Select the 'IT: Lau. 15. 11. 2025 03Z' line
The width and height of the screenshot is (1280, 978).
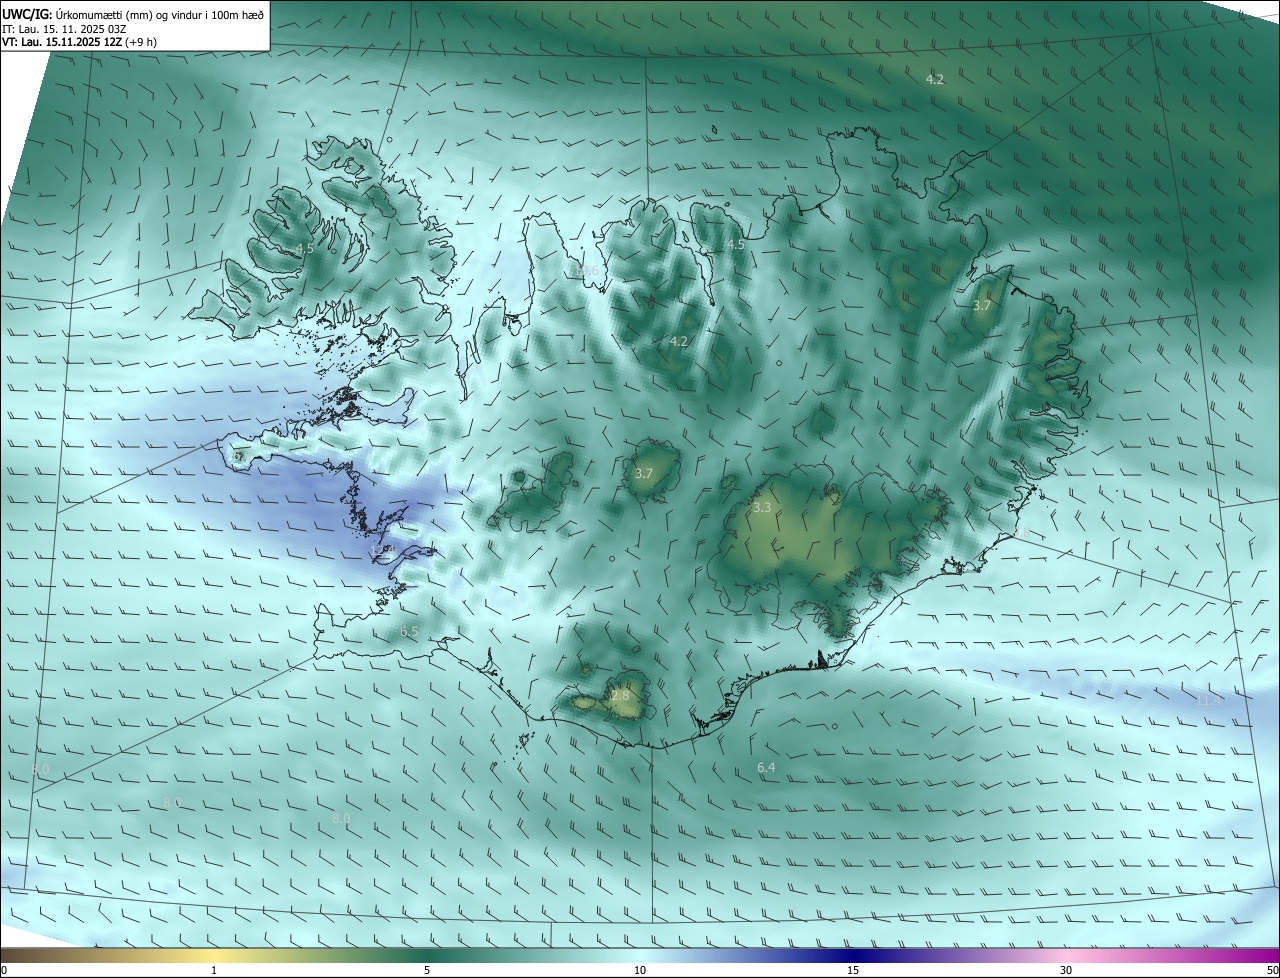click(x=66, y=29)
